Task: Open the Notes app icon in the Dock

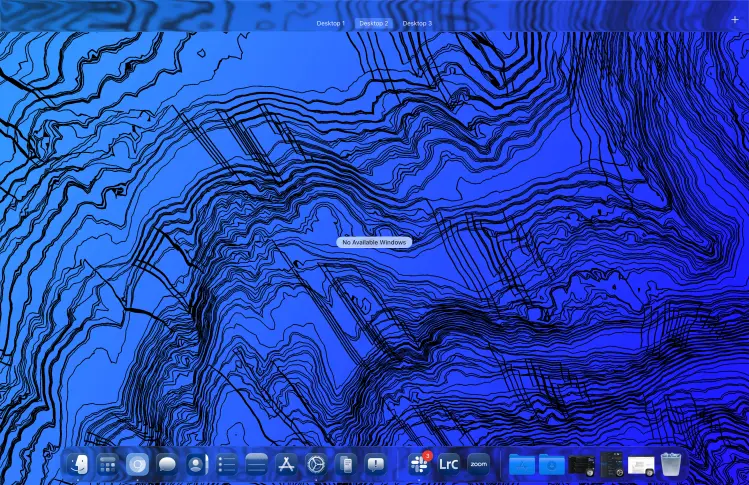Action: (x=257, y=464)
